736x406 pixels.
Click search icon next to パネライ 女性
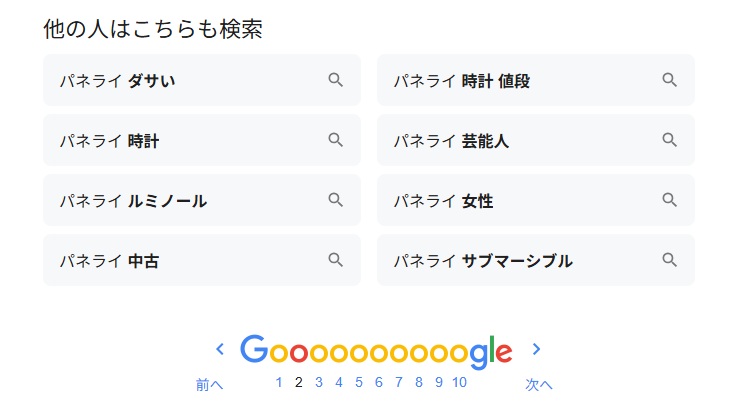pos(670,200)
